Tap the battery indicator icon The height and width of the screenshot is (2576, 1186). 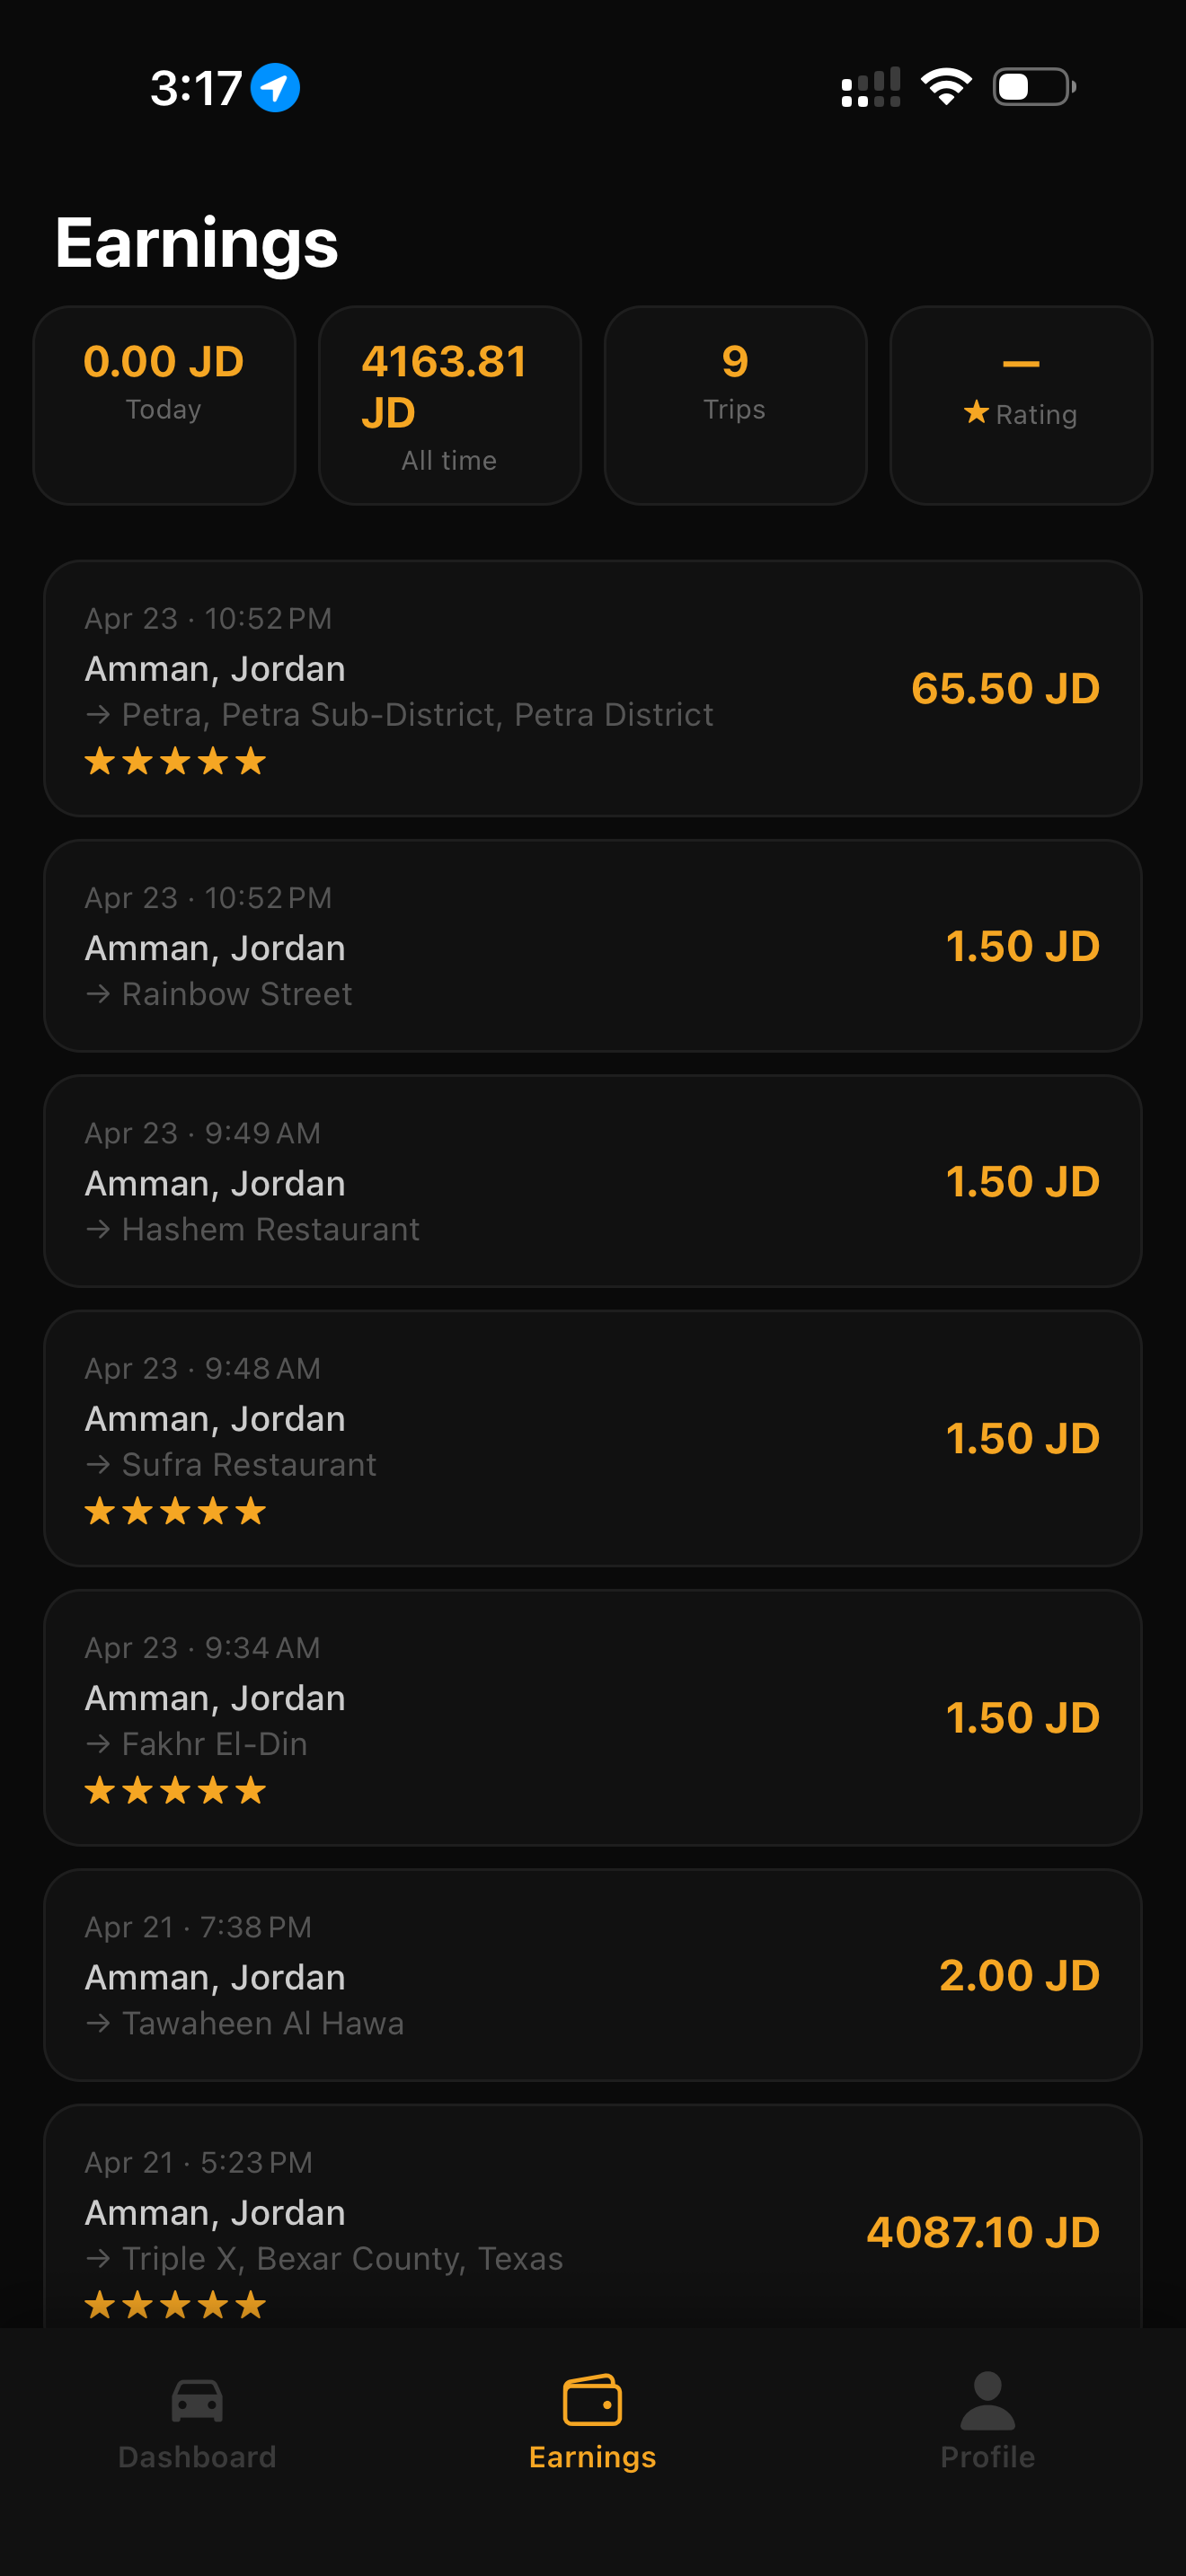coord(1034,87)
